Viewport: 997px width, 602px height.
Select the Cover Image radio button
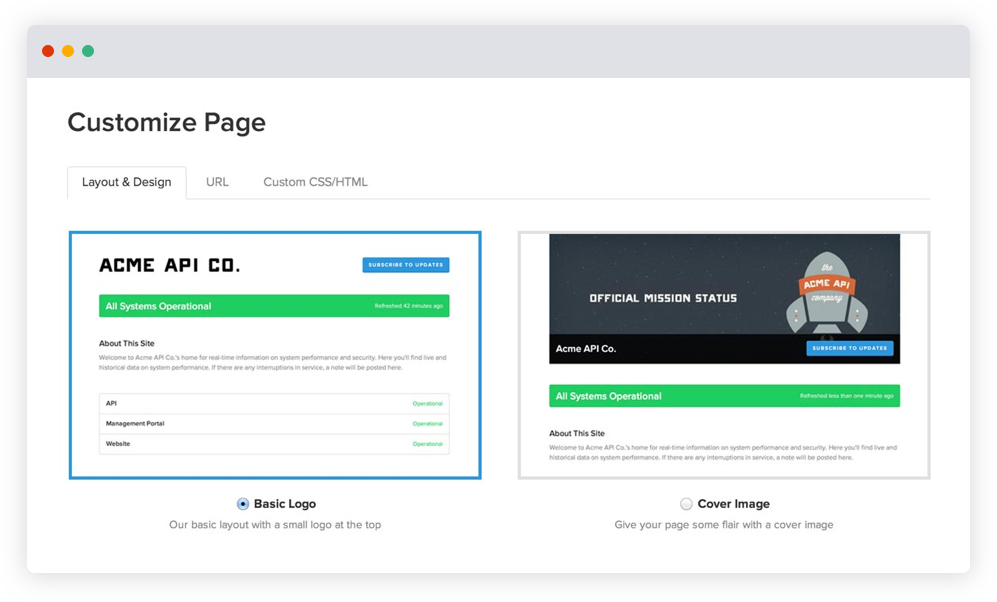coord(687,504)
